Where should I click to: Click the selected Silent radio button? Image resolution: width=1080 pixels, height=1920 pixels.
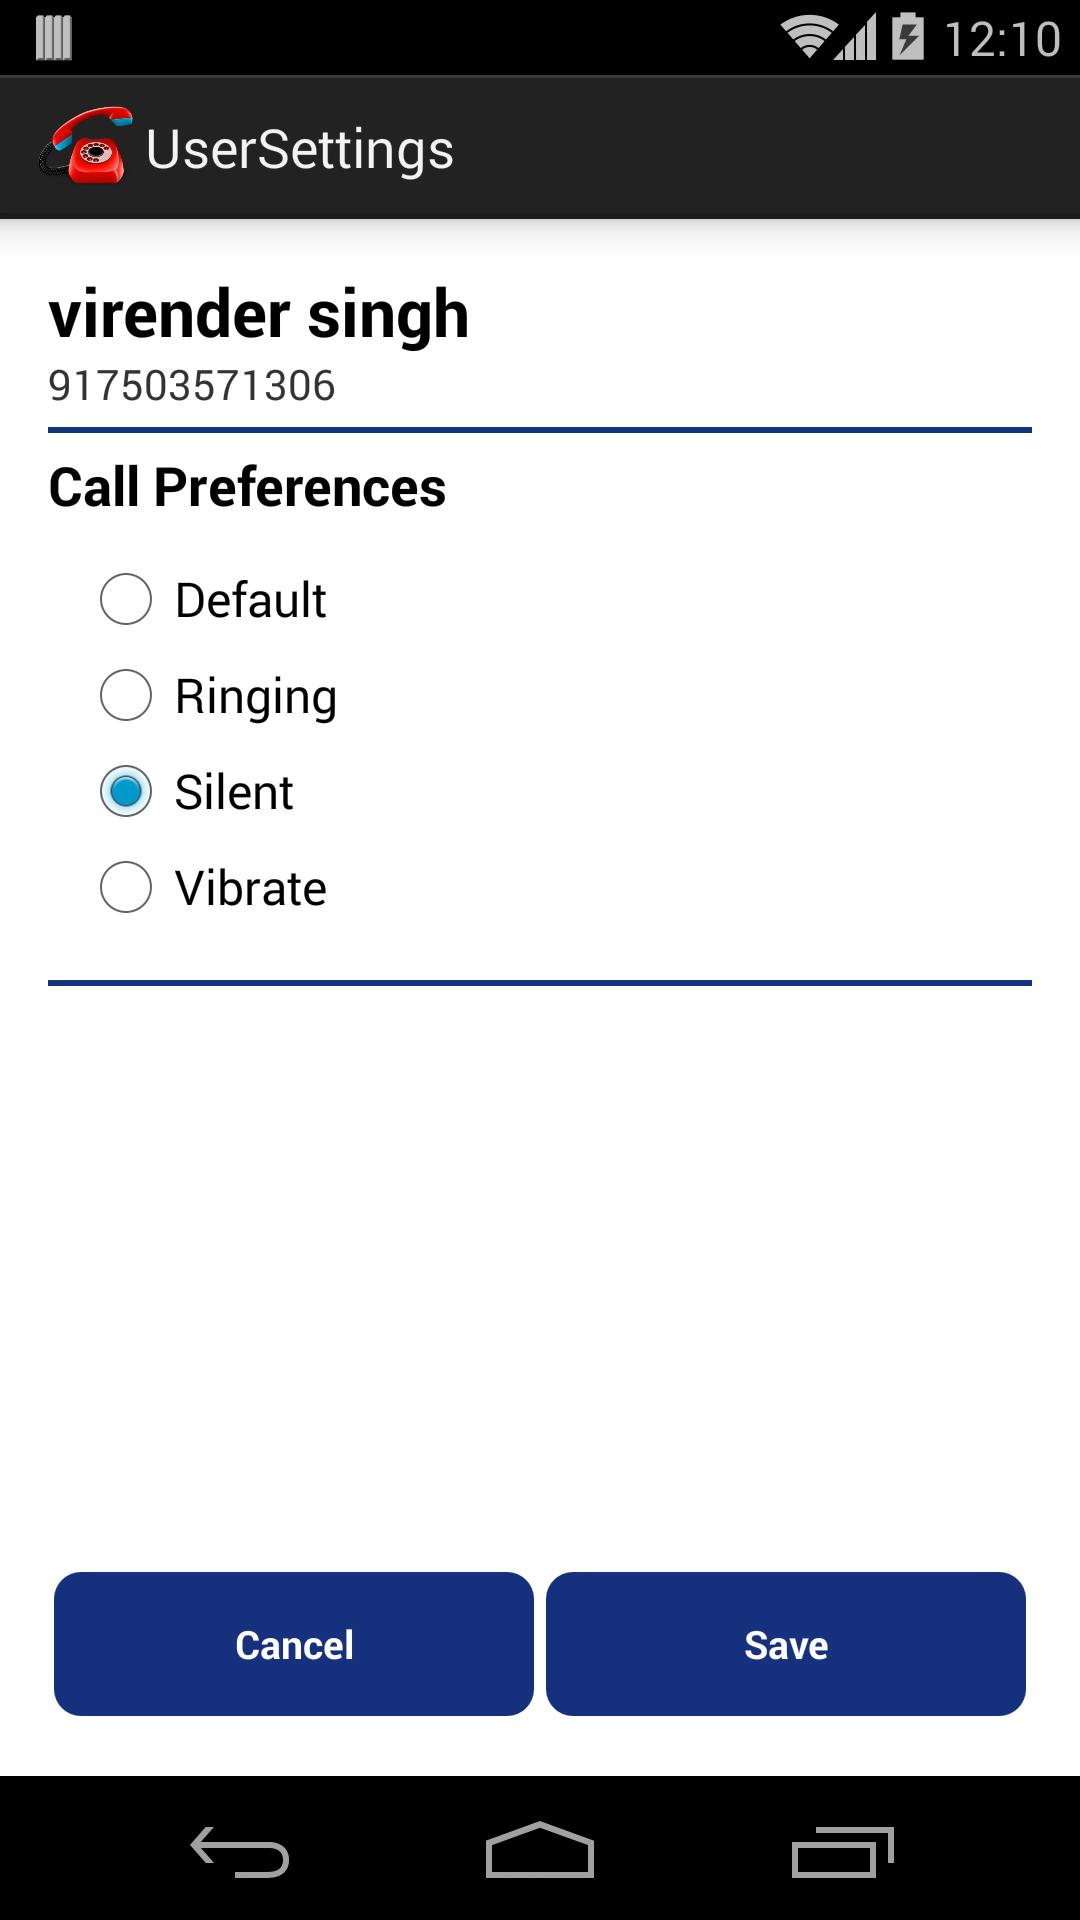[126, 792]
